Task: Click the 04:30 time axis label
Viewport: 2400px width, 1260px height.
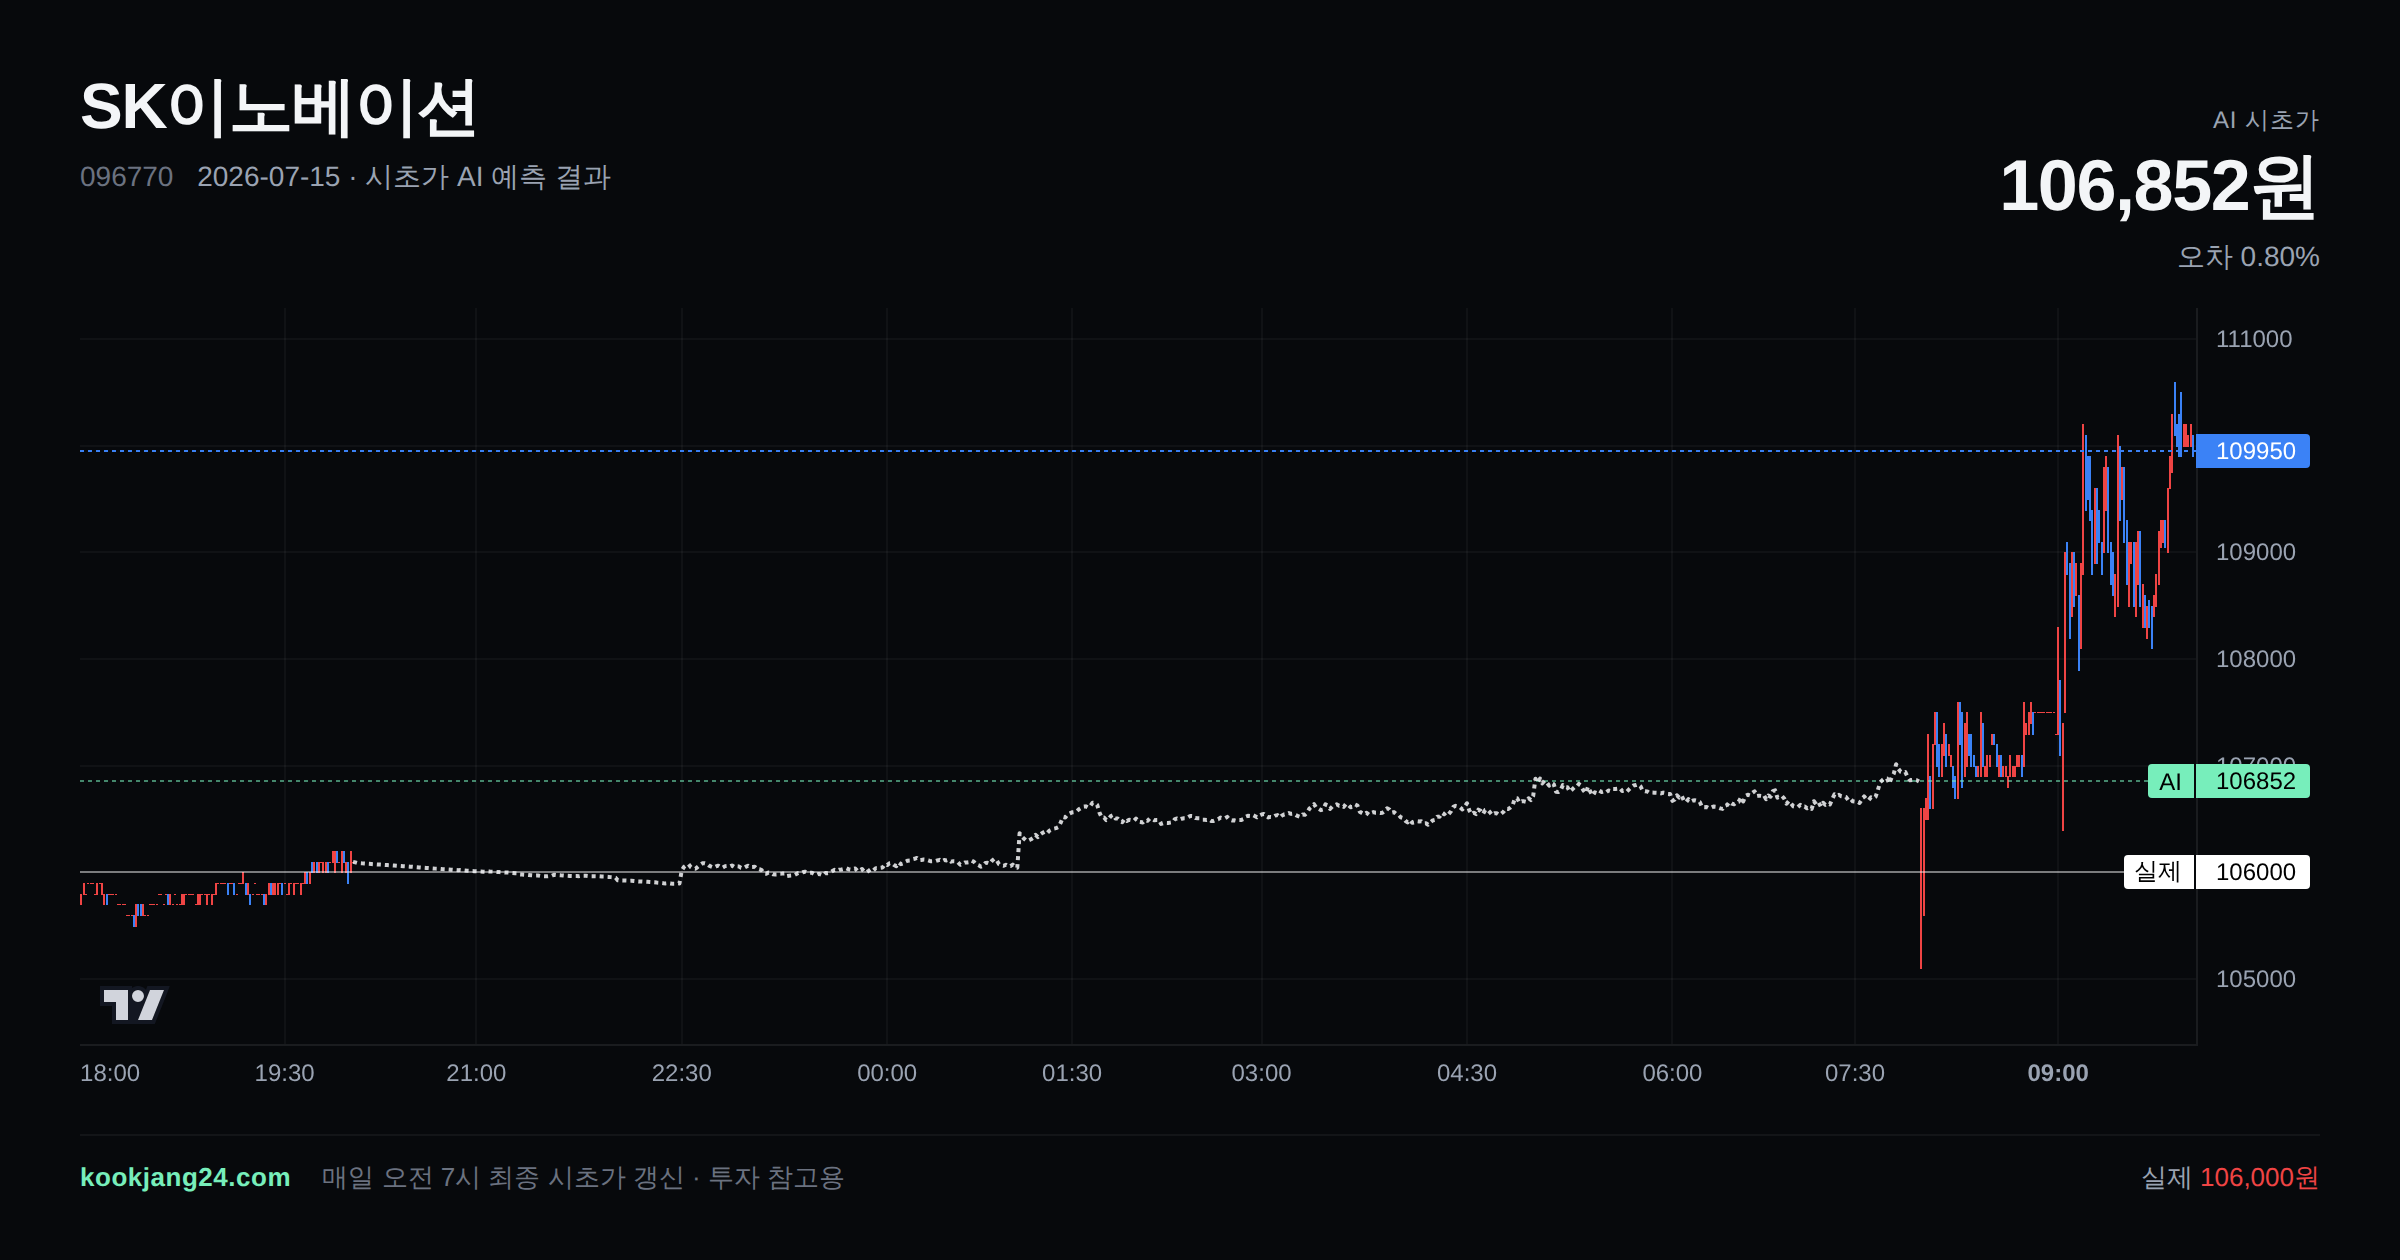Action: (1467, 1073)
